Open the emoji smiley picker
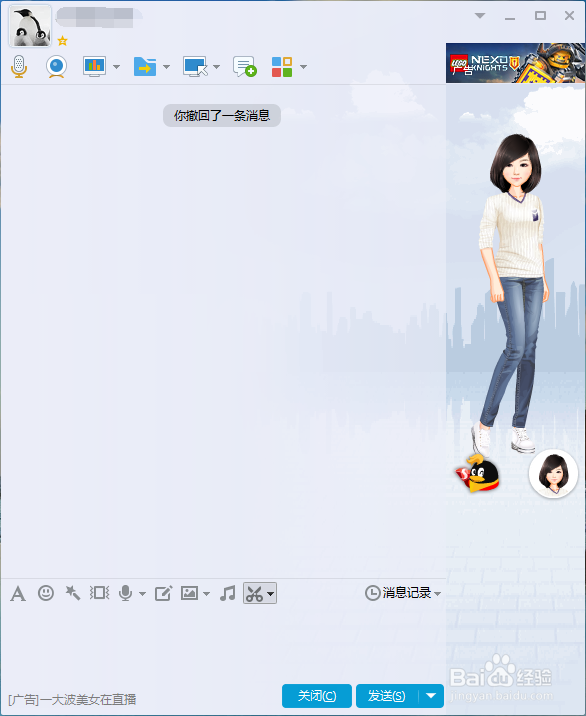586x716 pixels. coord(46,593)
